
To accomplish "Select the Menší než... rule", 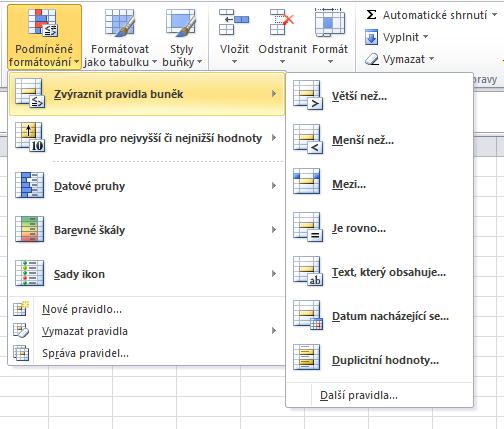I will [x=380, y=140].
